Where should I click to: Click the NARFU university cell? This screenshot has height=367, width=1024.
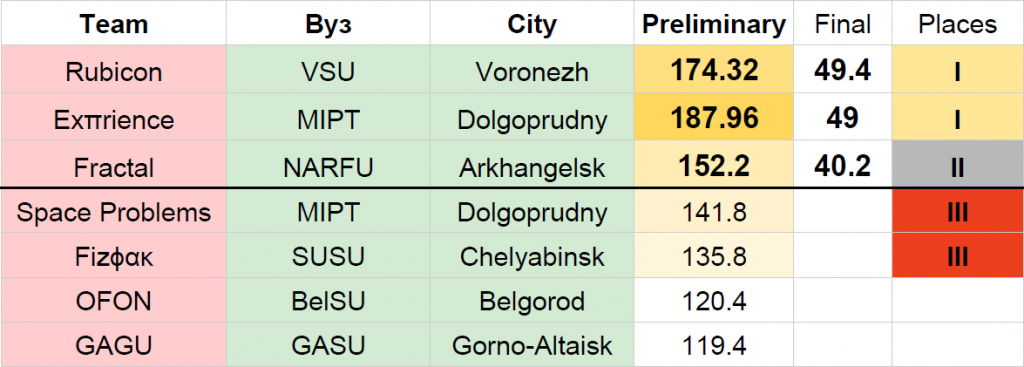coord(328,164)
